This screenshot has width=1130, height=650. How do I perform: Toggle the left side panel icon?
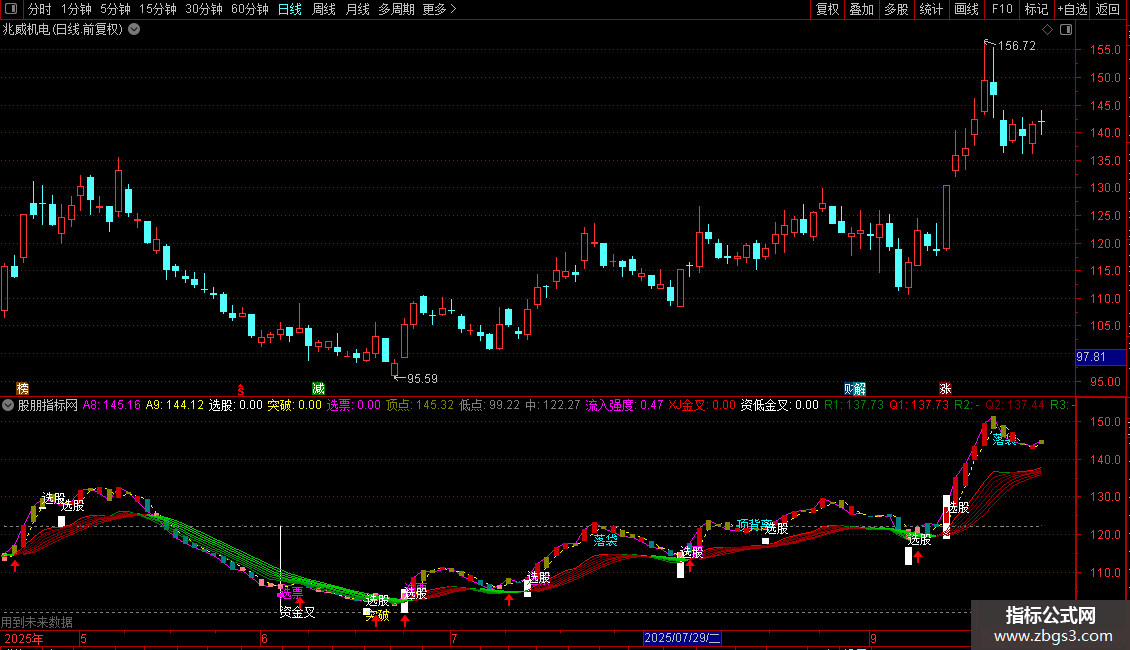click(x=11, y=9)
